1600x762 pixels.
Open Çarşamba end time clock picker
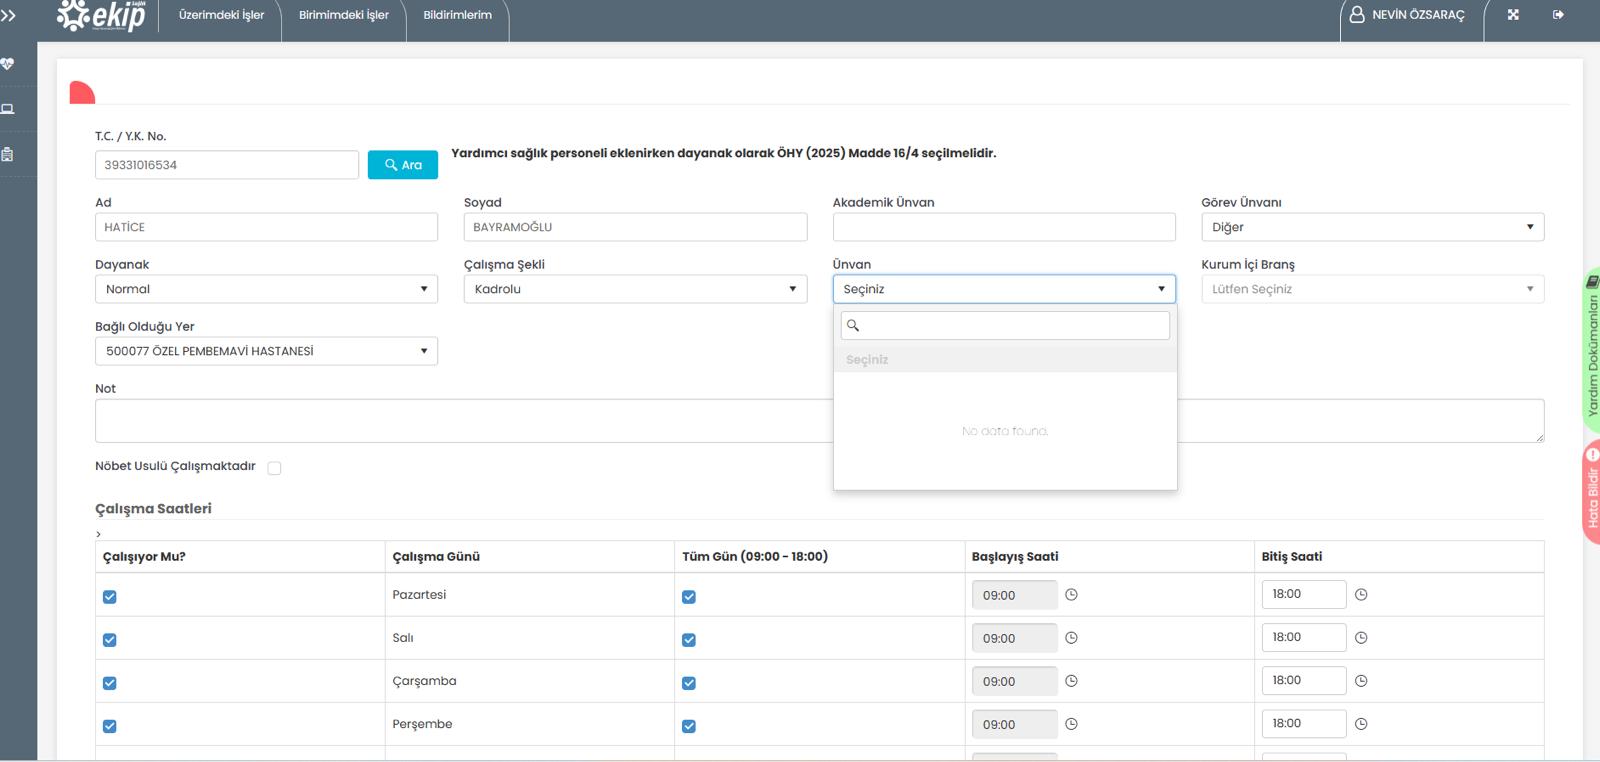1361,681
